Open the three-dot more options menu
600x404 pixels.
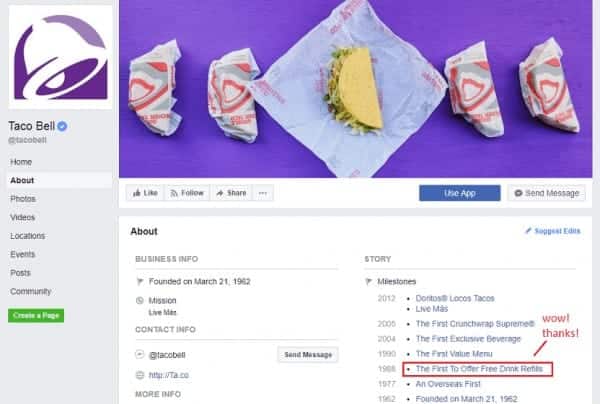(x=263, y=193)
